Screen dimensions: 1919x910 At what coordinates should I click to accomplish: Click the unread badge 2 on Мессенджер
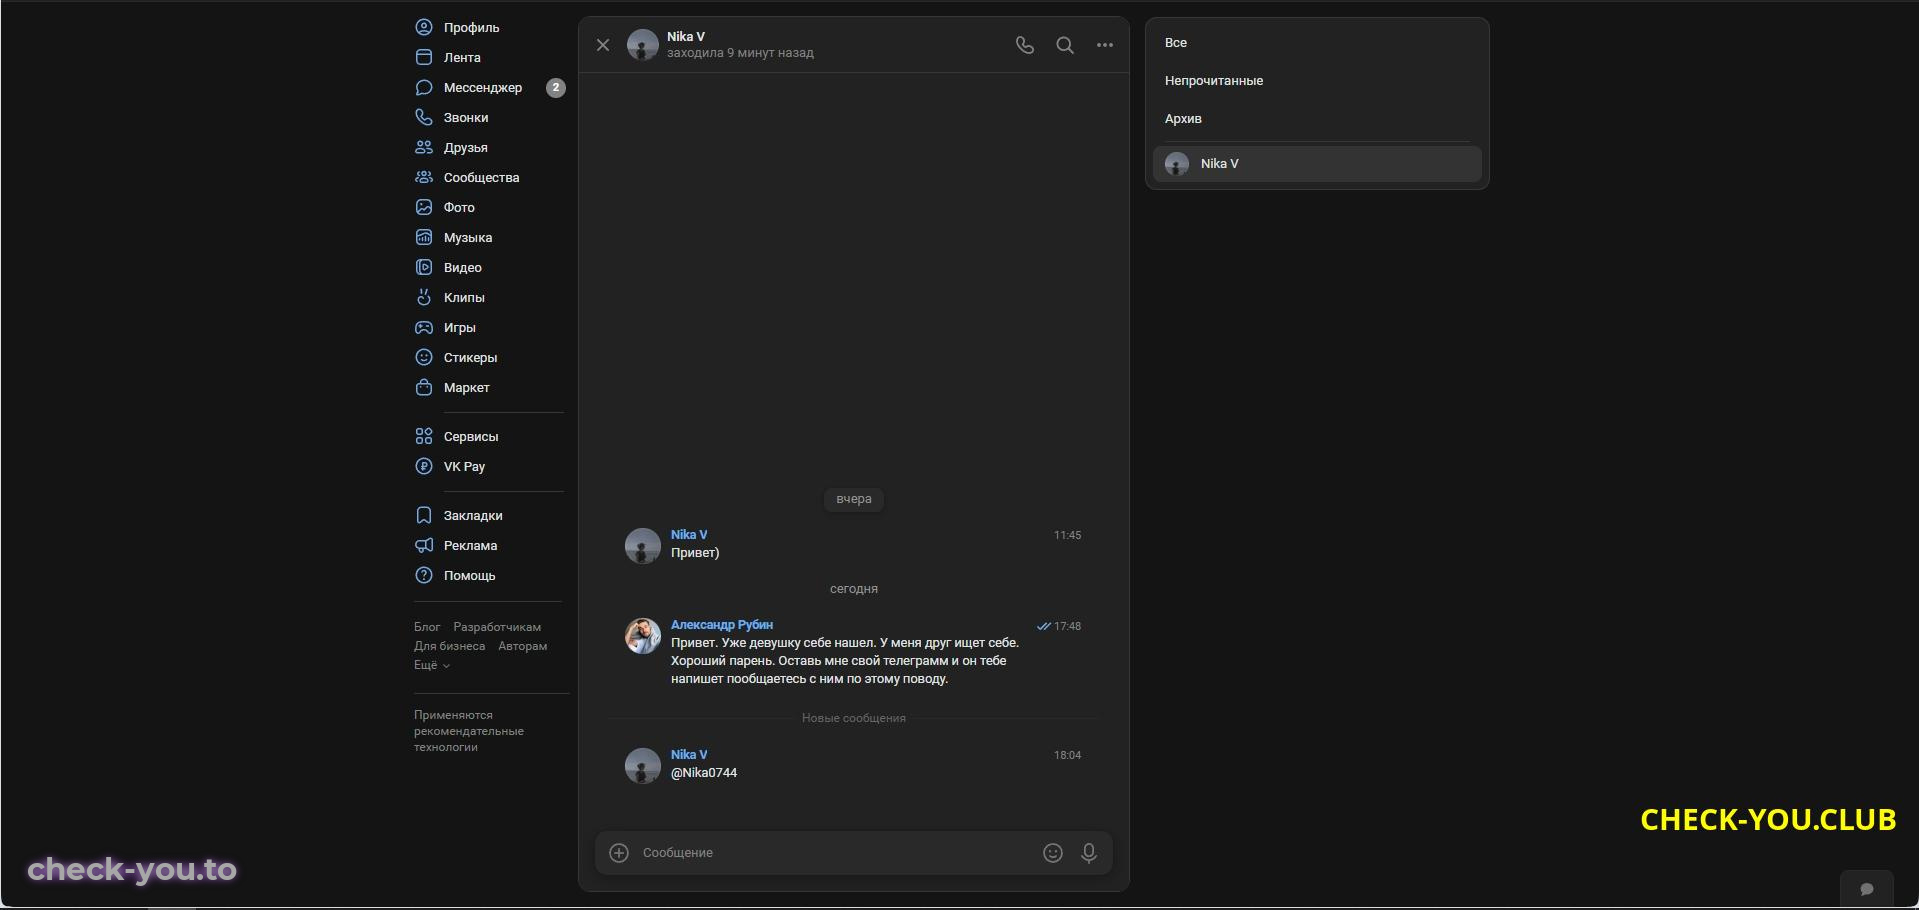point(556,88)
